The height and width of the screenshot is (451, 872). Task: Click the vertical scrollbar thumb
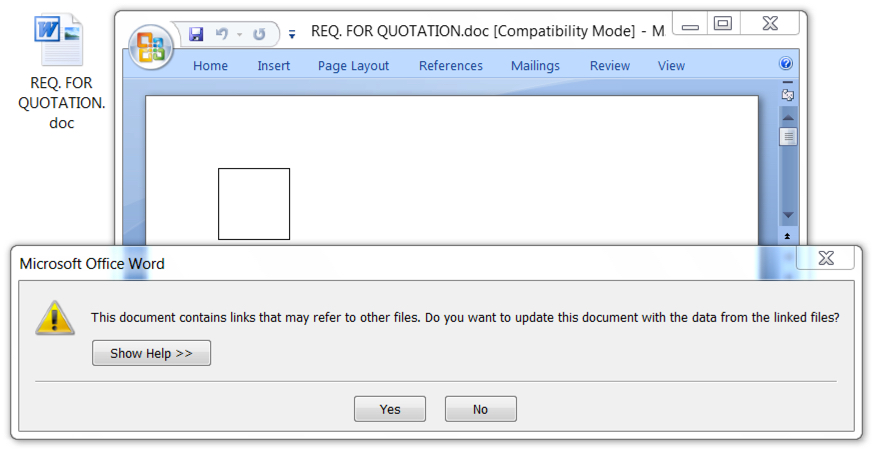[788, 136]
